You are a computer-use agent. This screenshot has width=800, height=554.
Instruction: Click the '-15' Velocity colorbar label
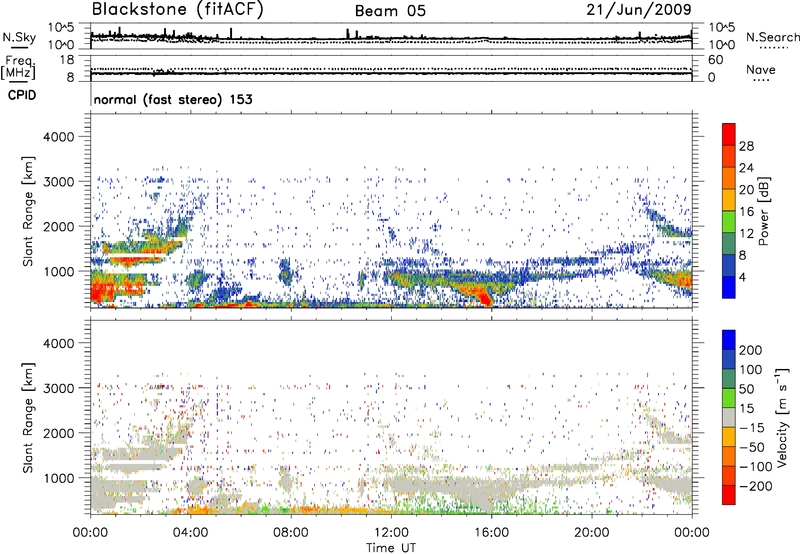click(752, 427)
